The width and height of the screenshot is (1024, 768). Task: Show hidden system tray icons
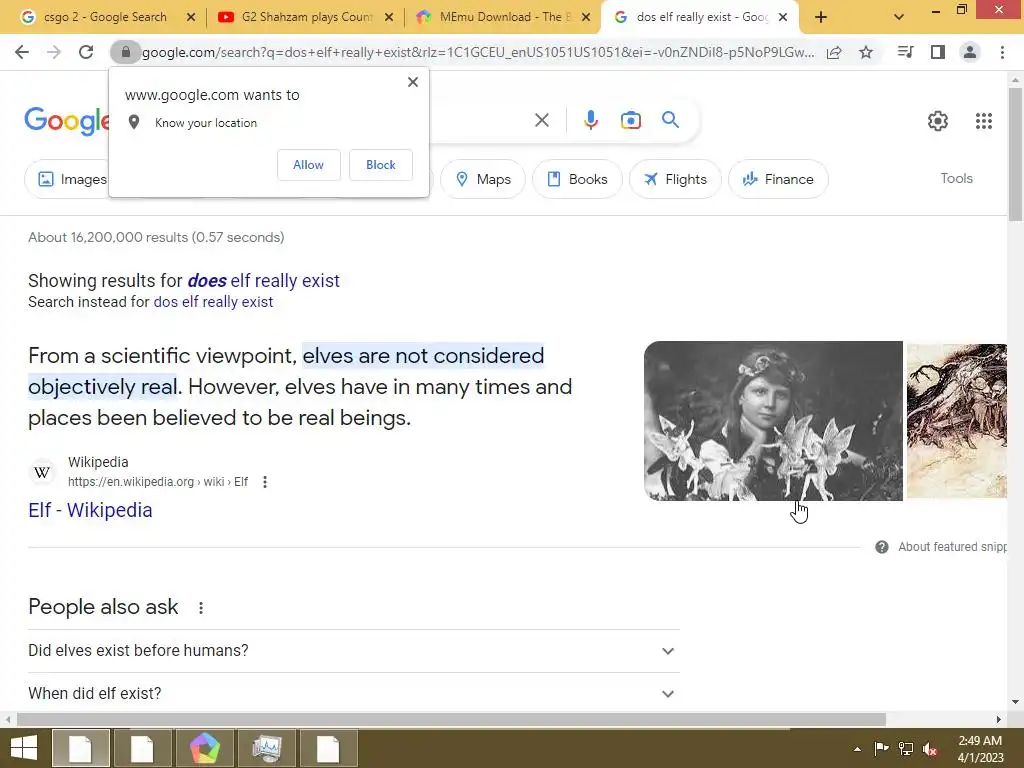coord(857,749)
